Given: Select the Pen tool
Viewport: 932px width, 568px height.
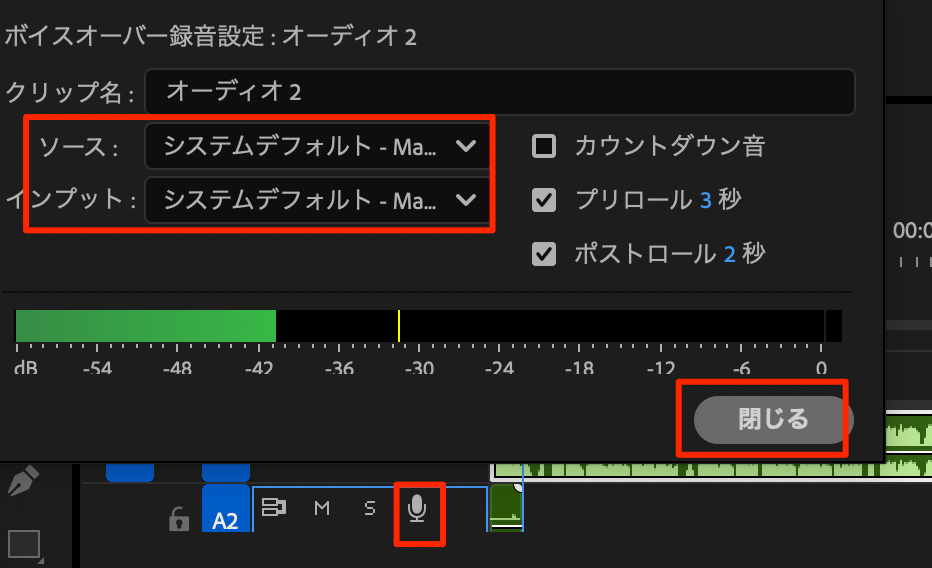Looking at the screenshot, I should 22,483.
